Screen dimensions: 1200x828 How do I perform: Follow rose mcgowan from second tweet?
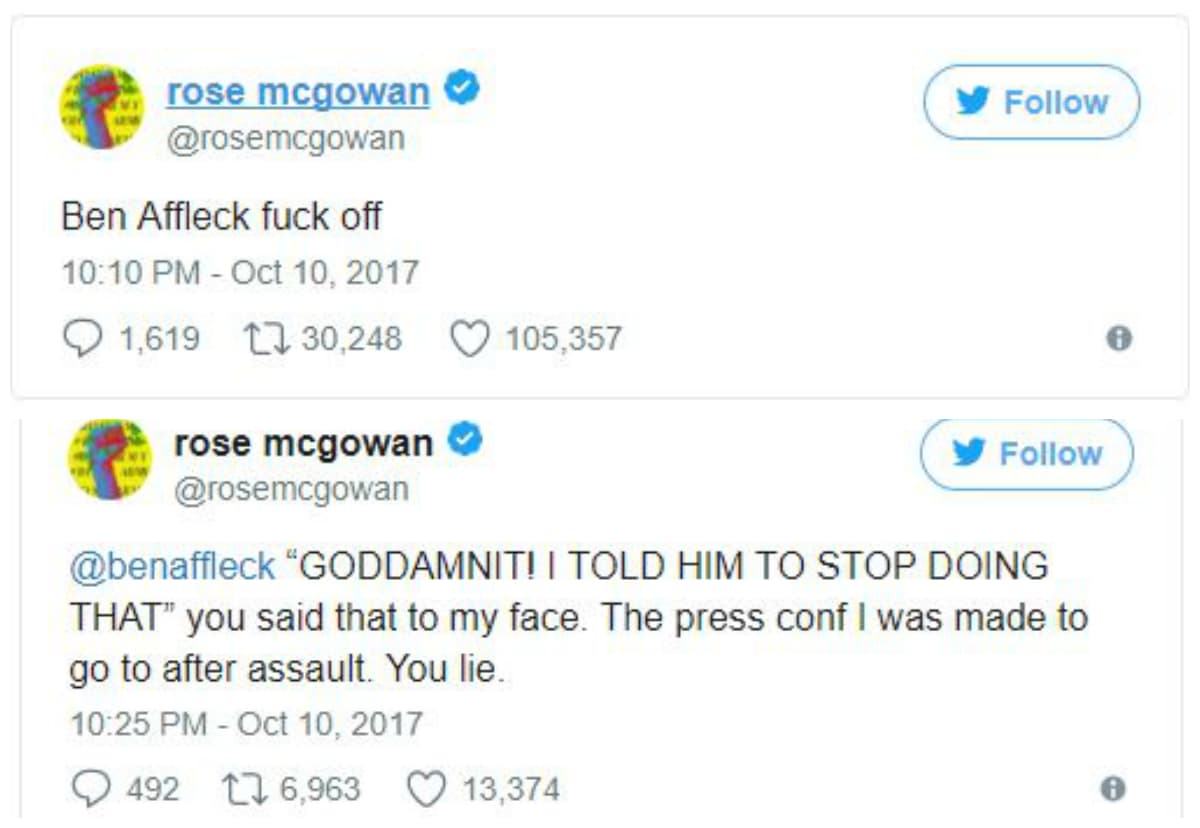pyautogui.click(x=1027, y=454)
